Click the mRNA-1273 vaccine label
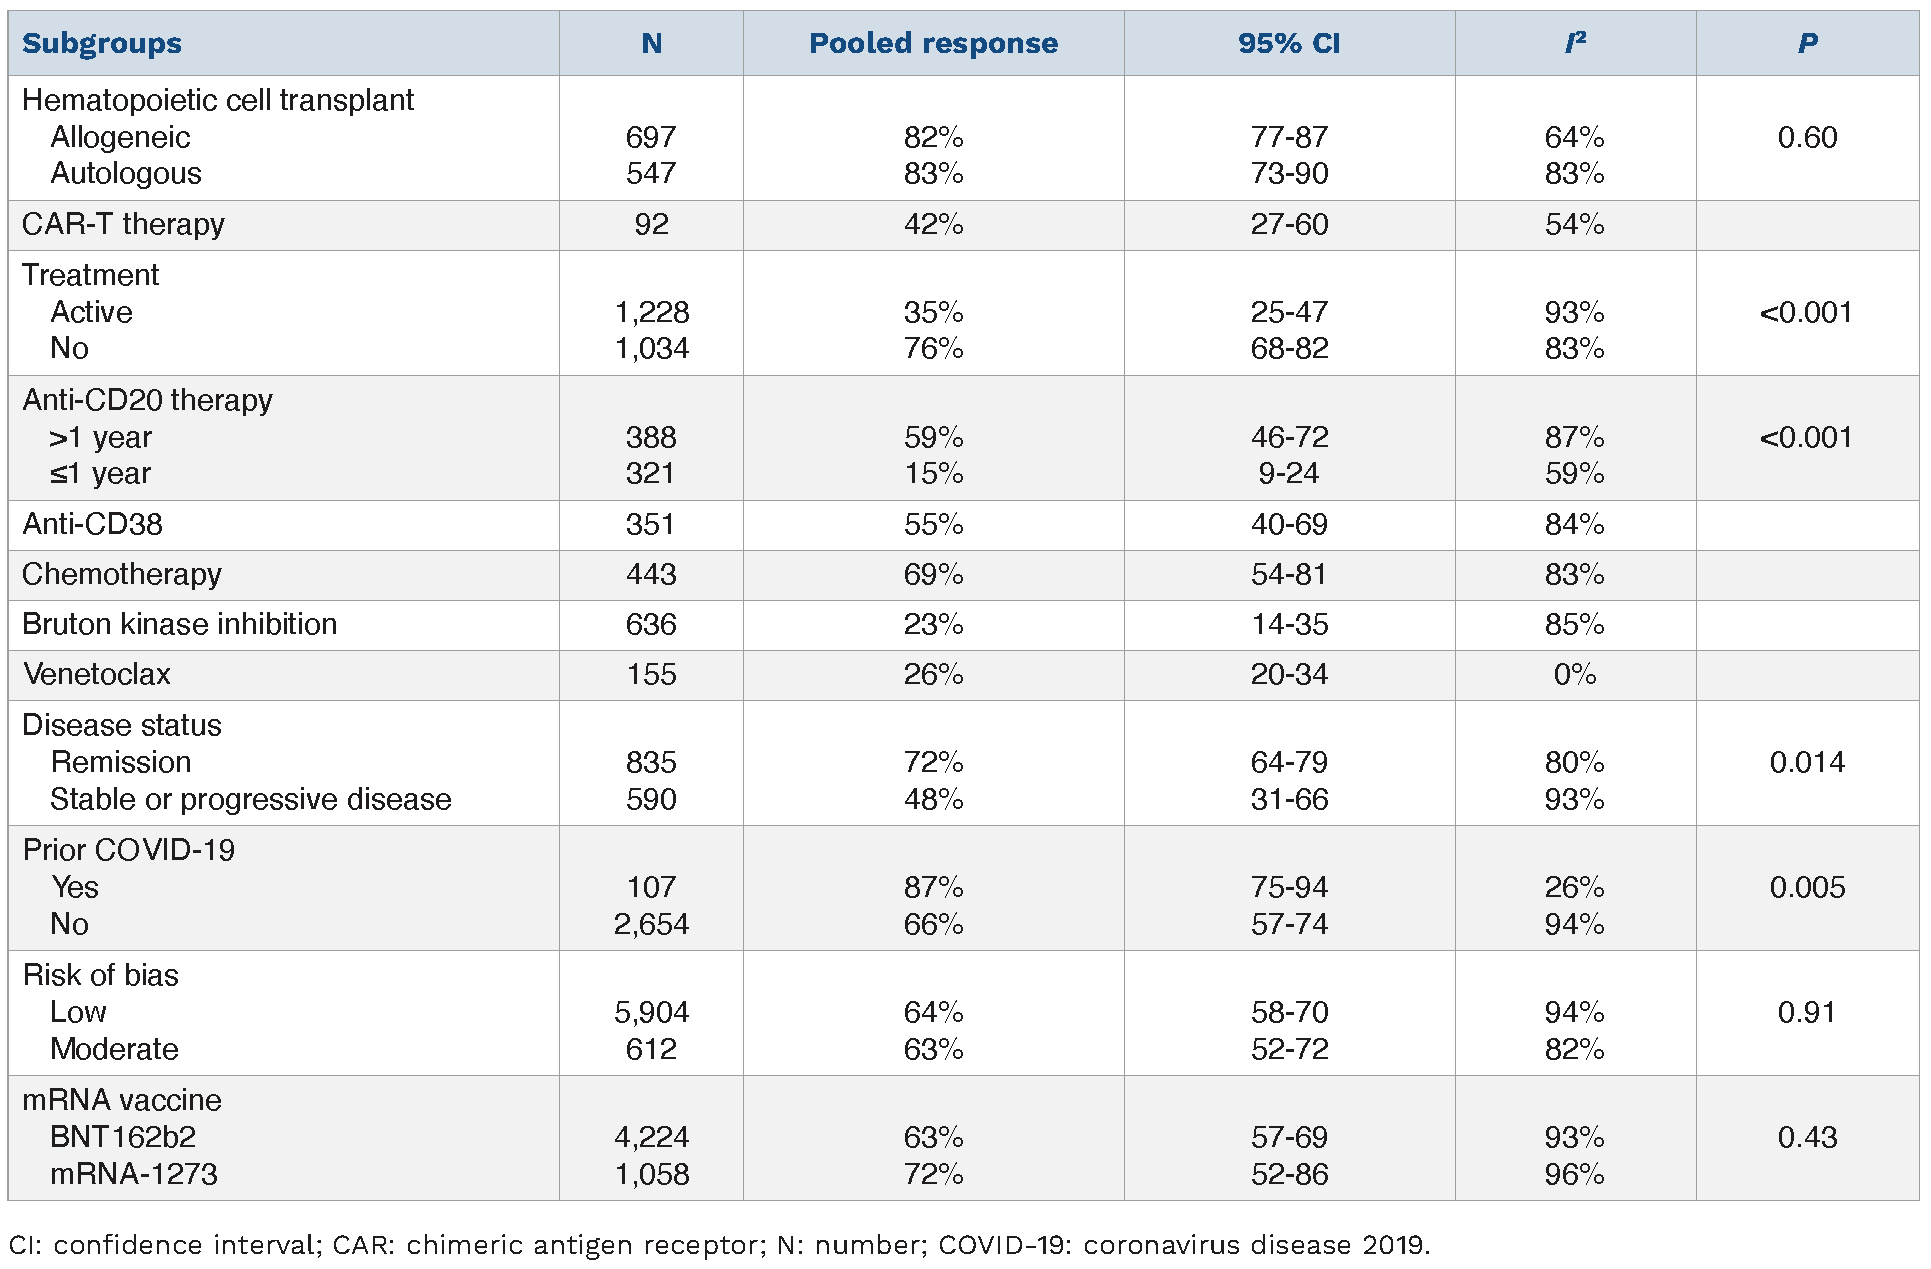Viewport: 1931px width, 1269px height. tap(134, 1174)
